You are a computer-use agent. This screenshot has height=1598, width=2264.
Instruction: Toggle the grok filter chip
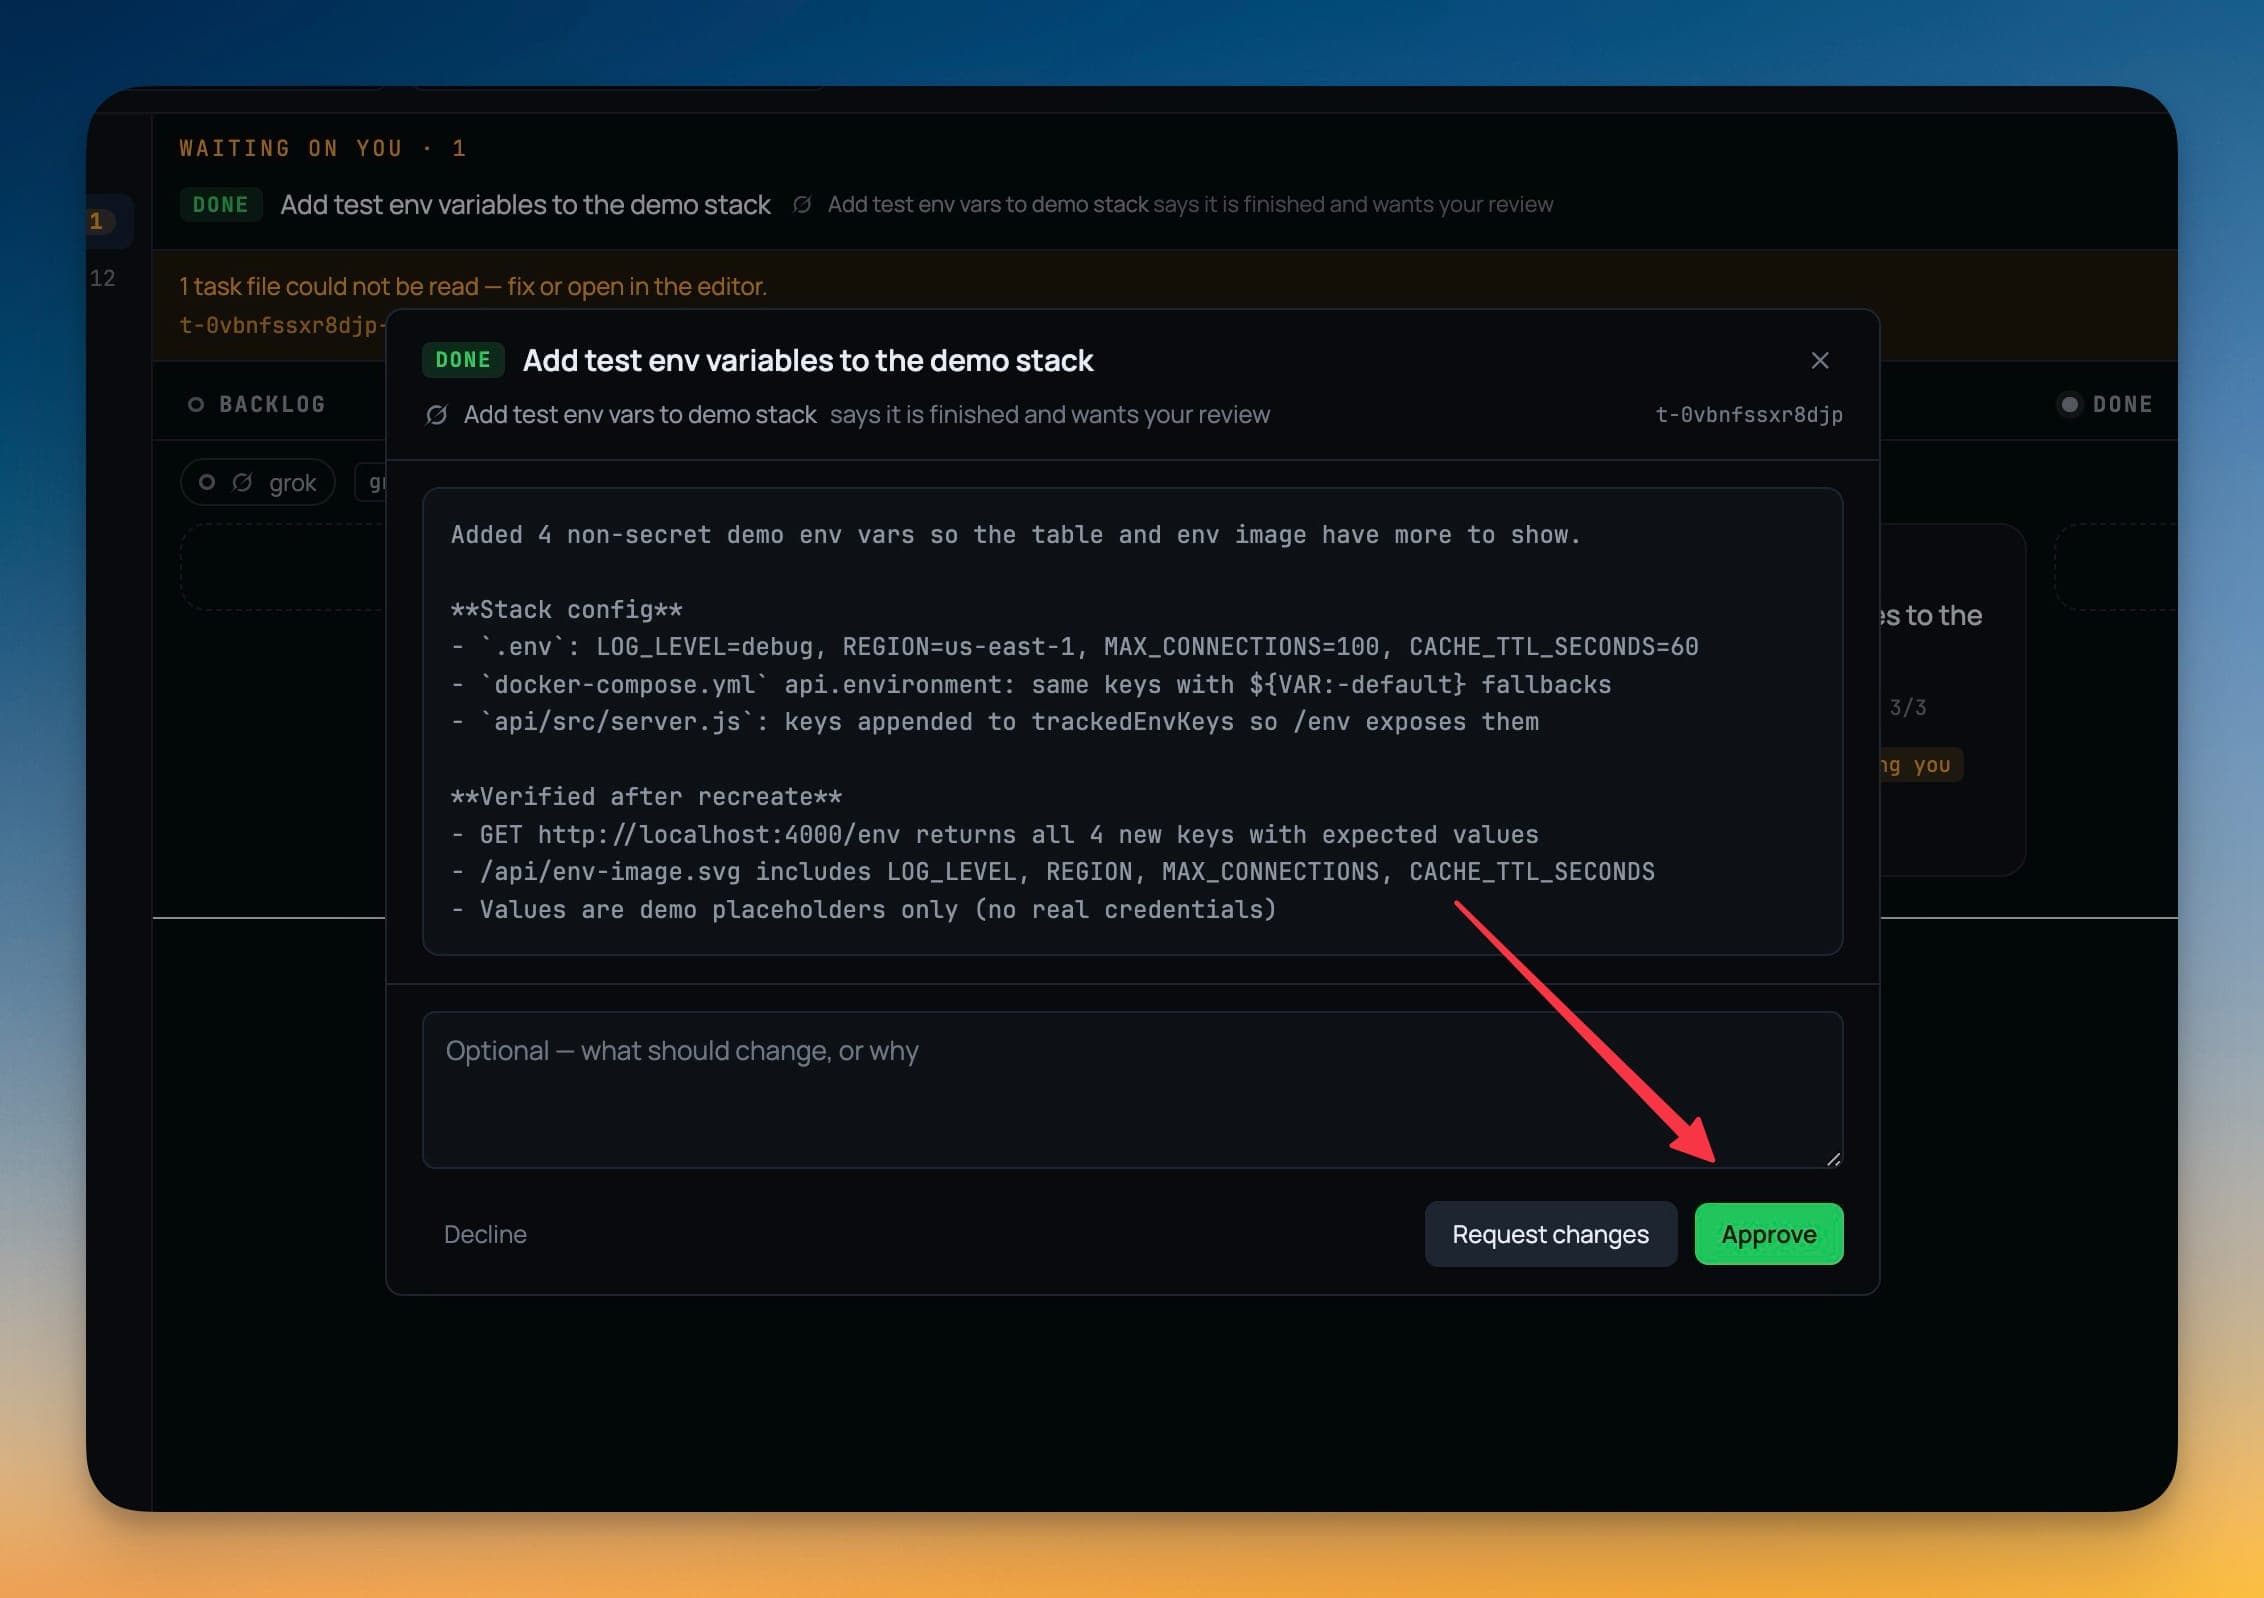[x=258, y=482]
